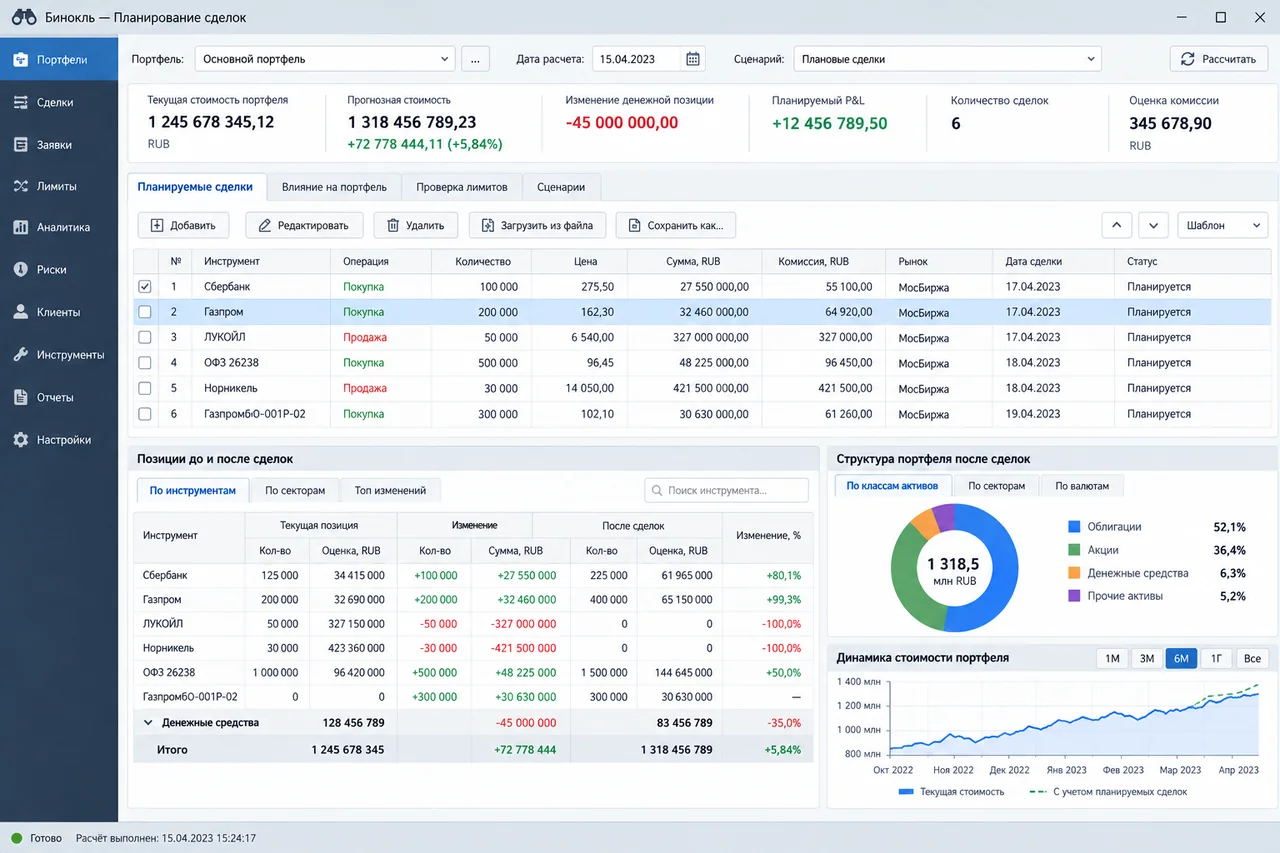Open Риски section with warning icon

click(x=59, y=269)
